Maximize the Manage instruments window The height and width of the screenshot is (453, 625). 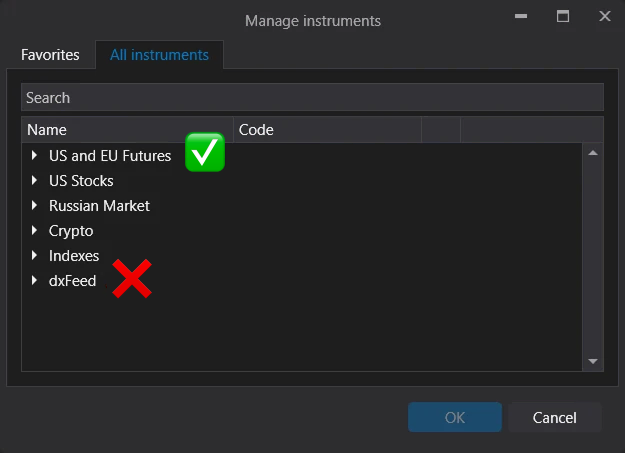(x=563, y=17)
